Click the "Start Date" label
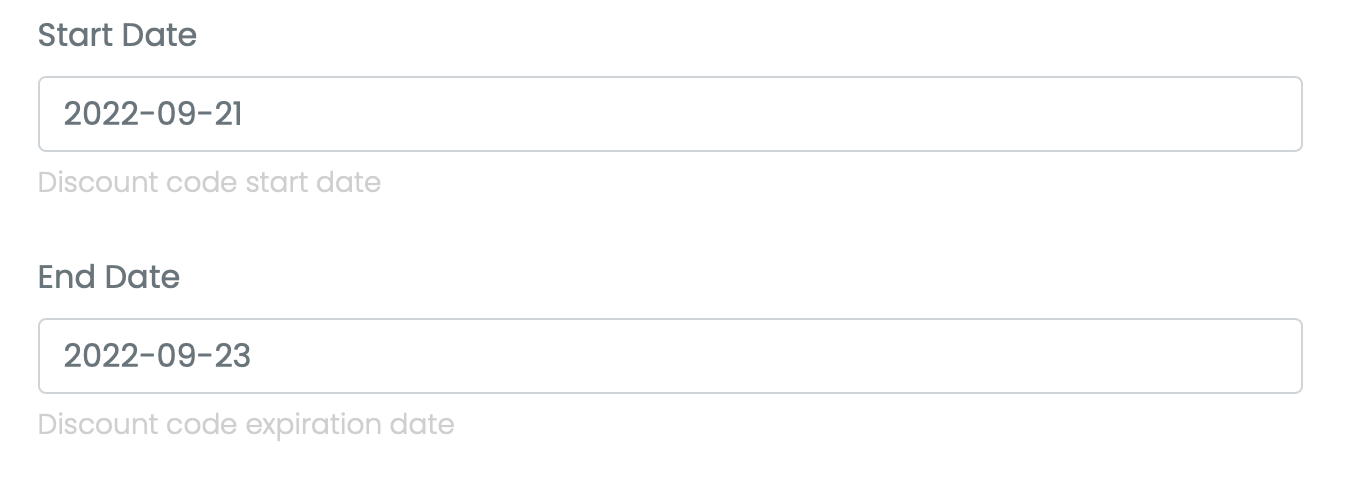 [117, 35]
